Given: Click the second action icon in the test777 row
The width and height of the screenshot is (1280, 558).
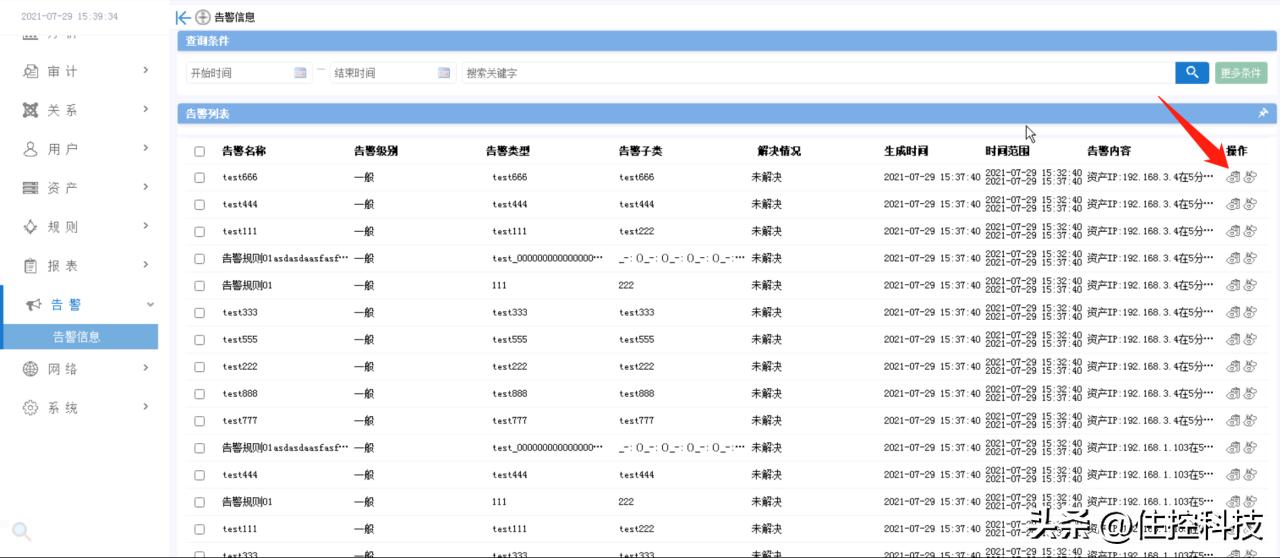Looking at the screenshot, I should (1250, 420).
